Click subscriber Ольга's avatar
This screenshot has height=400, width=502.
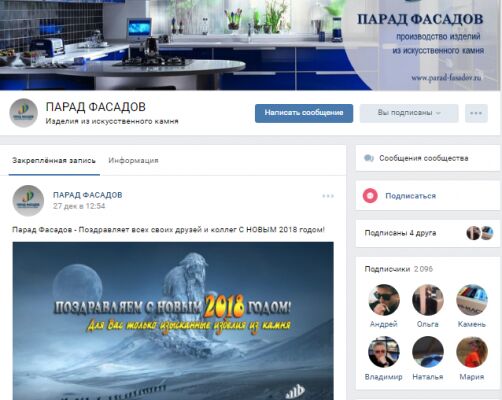tap(428, 300)
